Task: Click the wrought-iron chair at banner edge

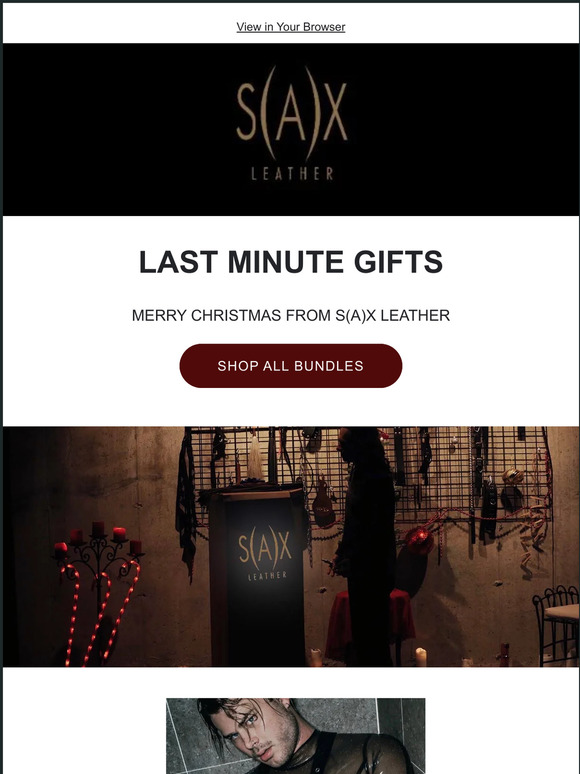Action: [x=556, y=626]
